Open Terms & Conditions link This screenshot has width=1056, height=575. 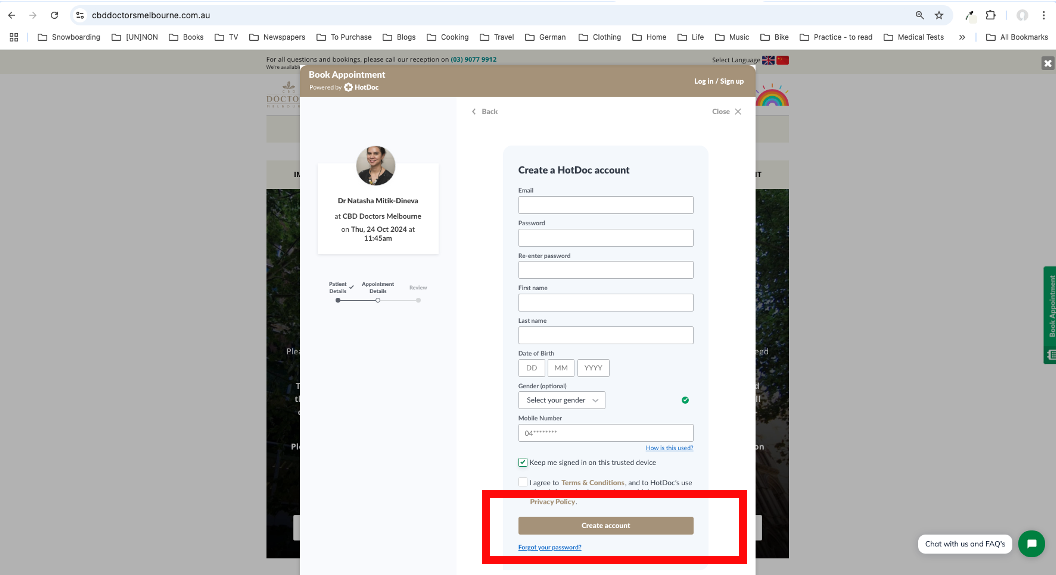coord(593,483)
